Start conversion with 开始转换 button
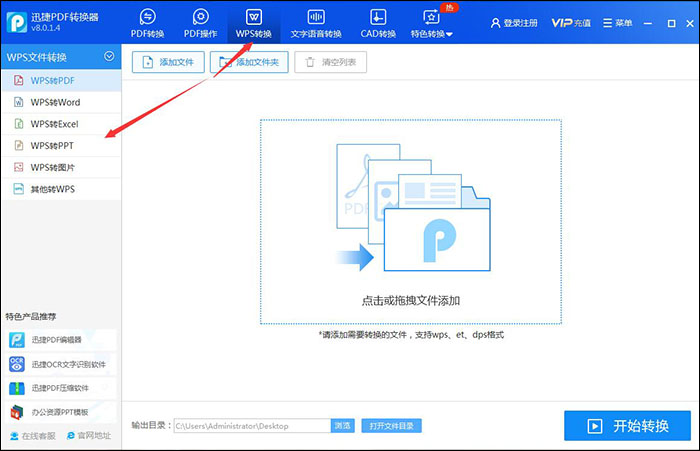The height and width of the screenshot is (451, 700). (x=627, y=426)
